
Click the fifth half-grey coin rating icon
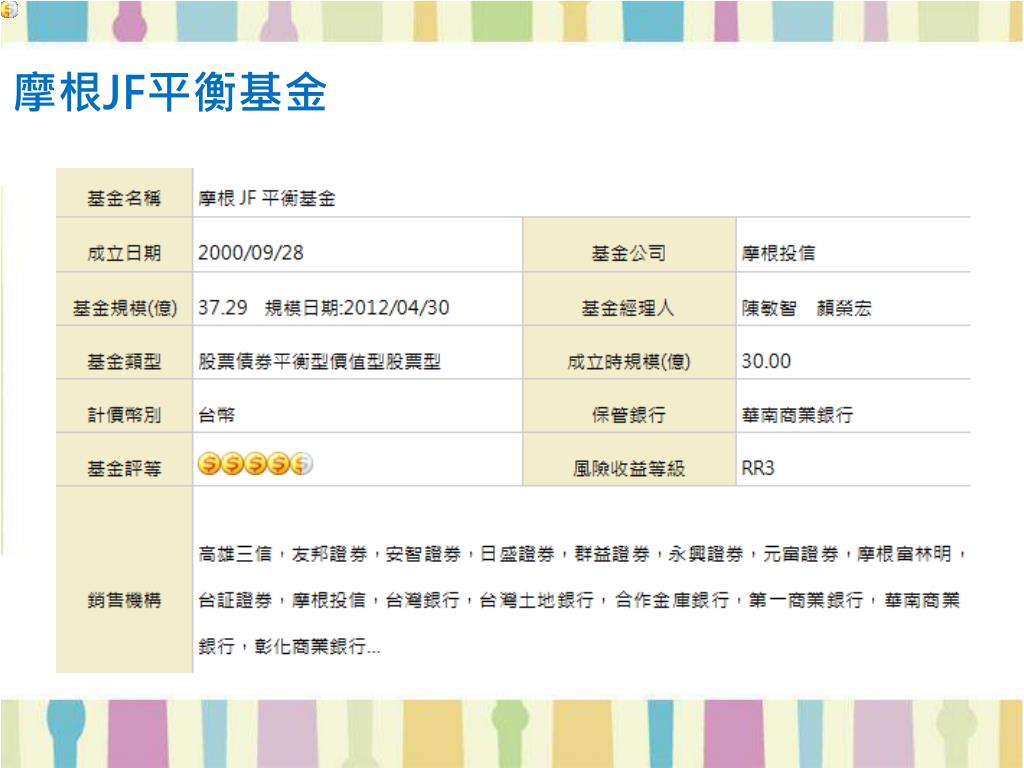[x=301, y=464]
